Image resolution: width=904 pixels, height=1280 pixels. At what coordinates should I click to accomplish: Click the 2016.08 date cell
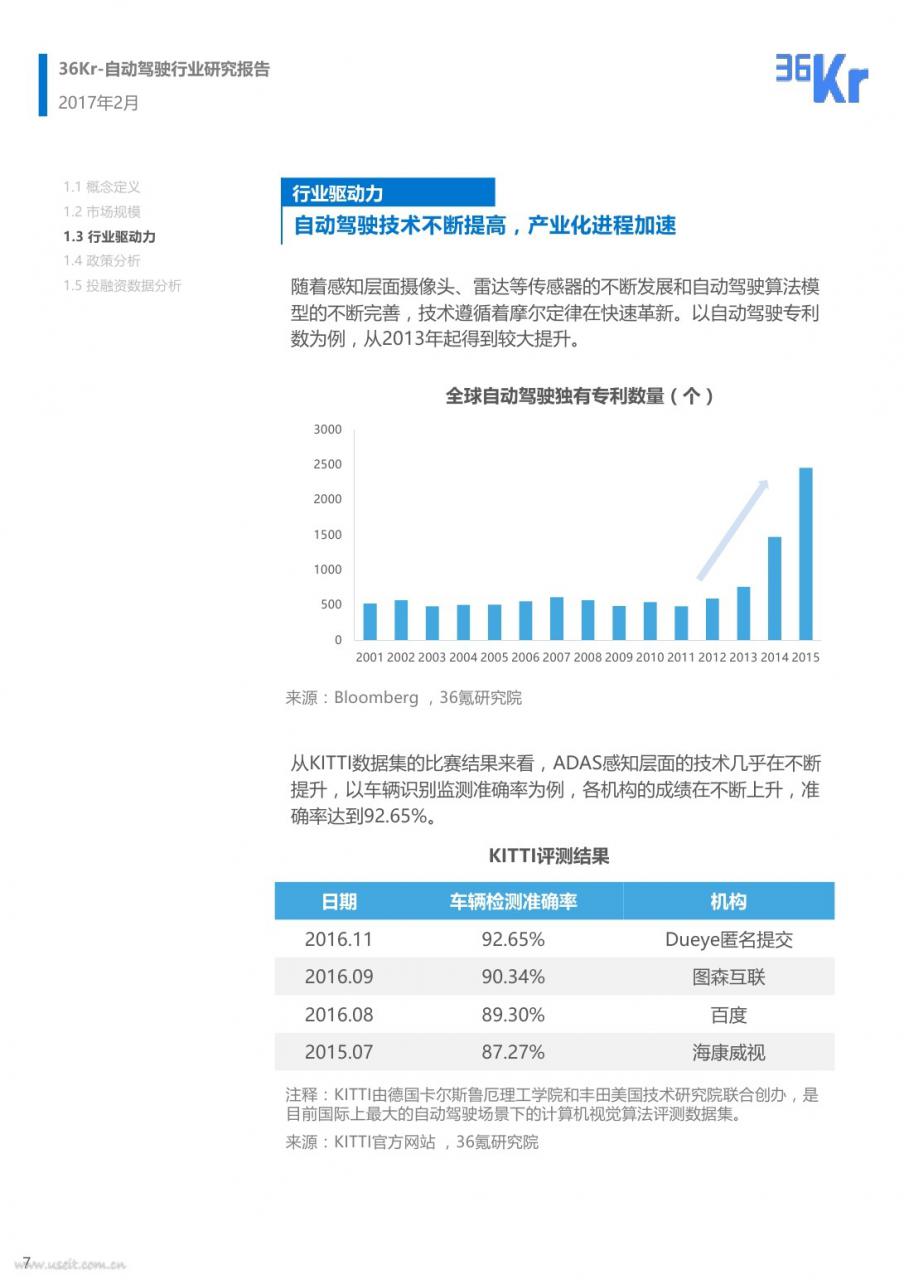pyautogui.click(x=339, y=1015)
